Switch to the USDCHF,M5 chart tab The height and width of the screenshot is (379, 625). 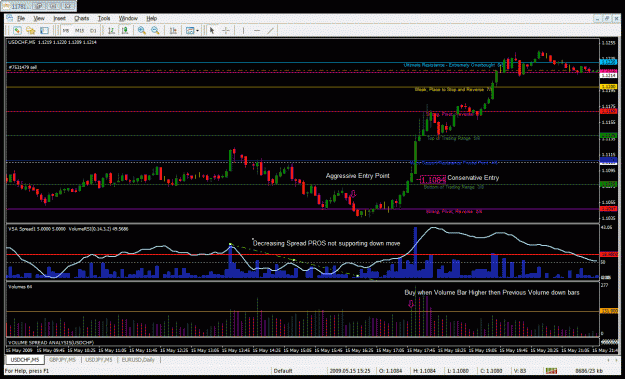pos(25,360)
